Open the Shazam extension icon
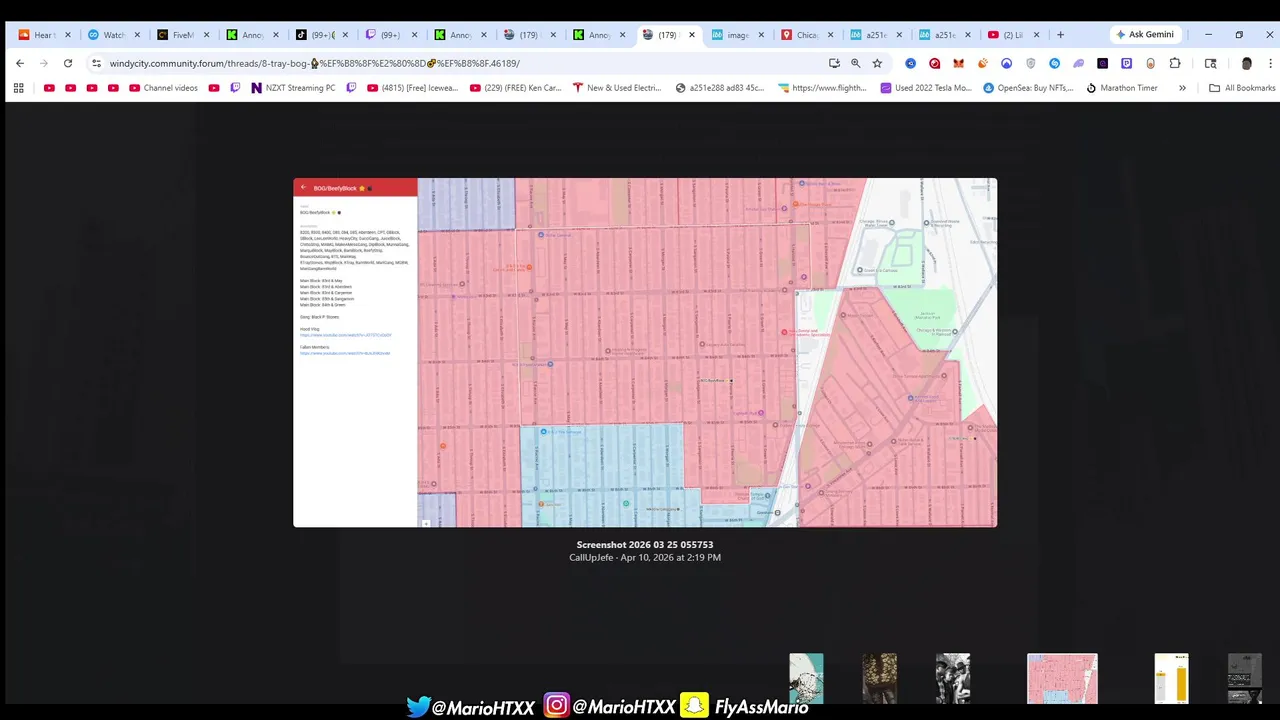The width and height of the screenshot is (1280, 720). [1055, 63]
